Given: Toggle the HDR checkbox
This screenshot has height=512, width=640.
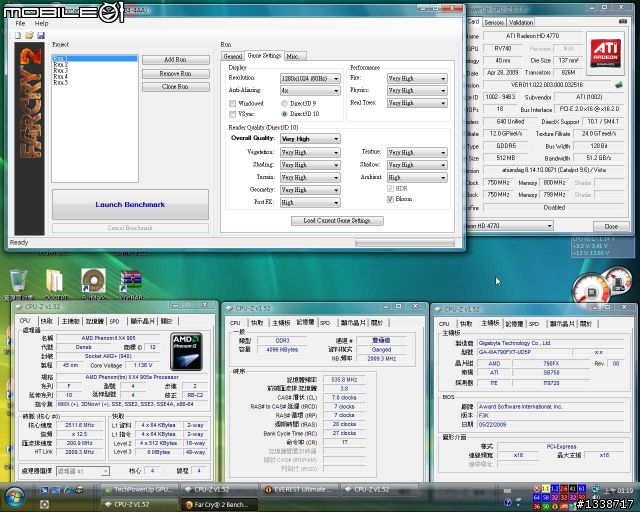Looking at the screenshot, I should [x=390, y=189].
